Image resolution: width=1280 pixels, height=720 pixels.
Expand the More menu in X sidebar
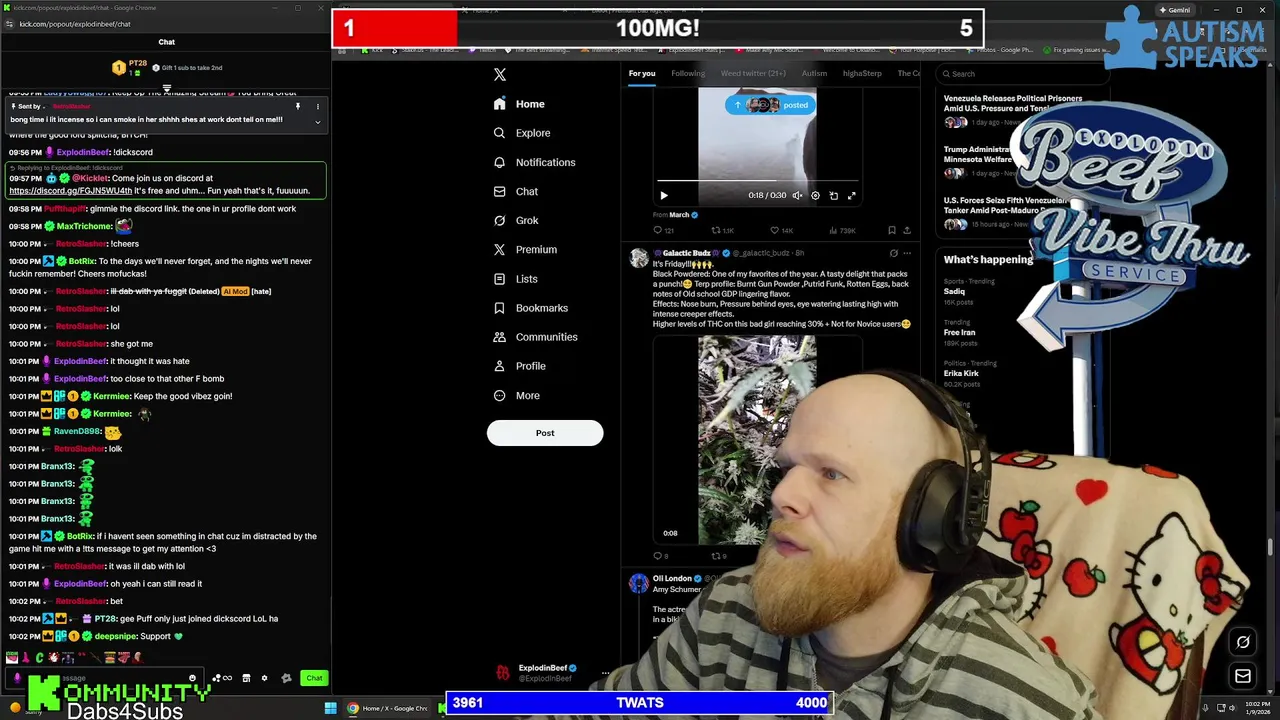516,395
